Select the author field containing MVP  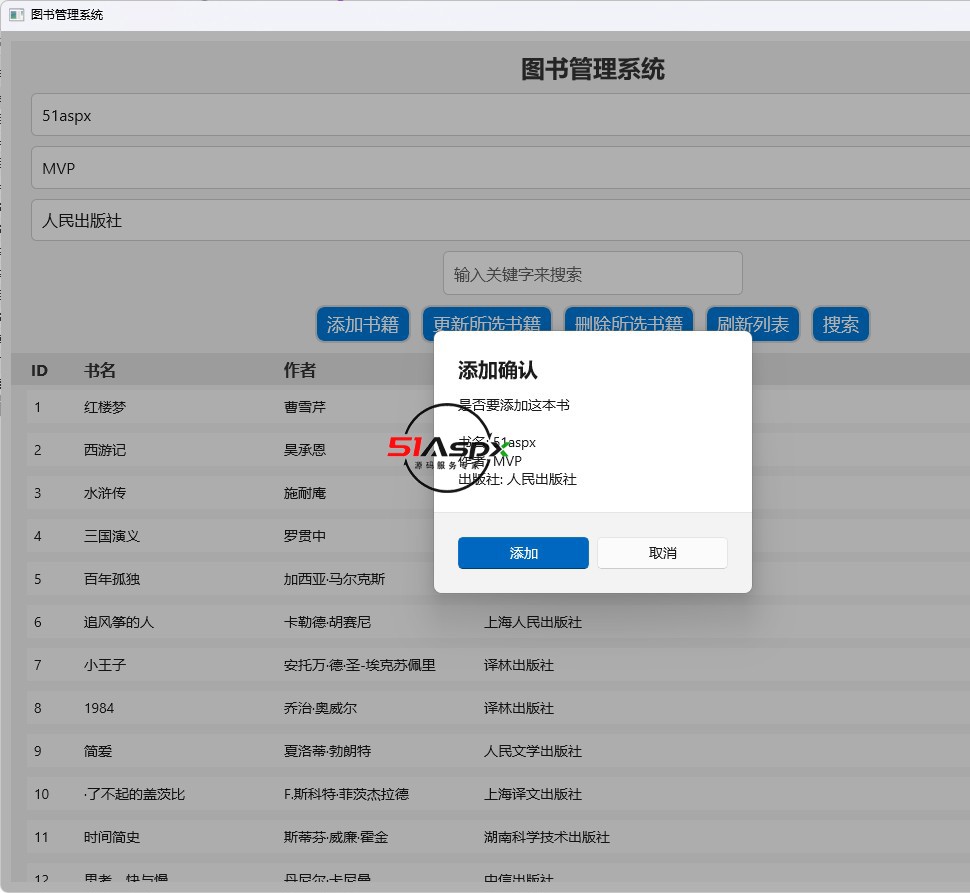click(x=500, y=168)
